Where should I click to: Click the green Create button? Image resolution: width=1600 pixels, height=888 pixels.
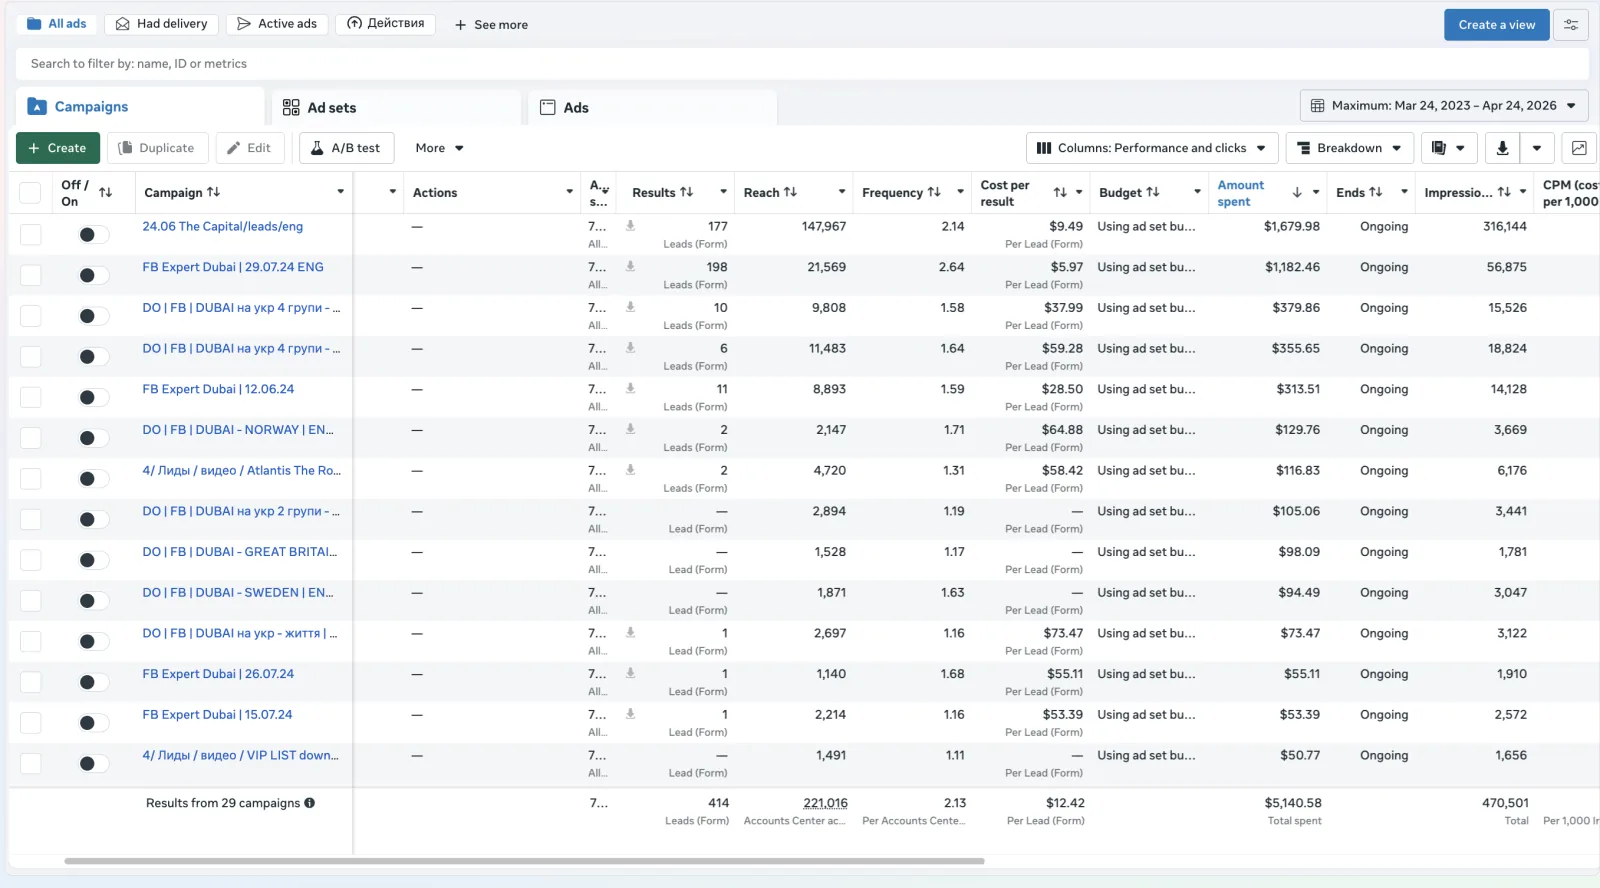point(58,148)
